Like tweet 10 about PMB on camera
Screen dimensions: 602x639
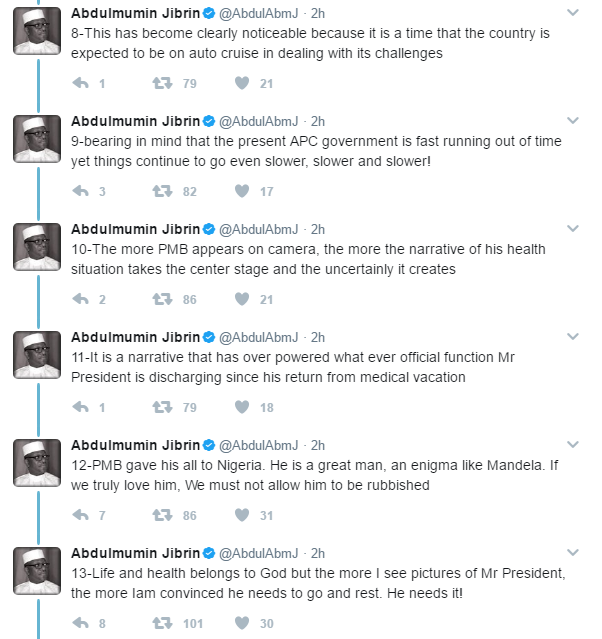[242, 300]
